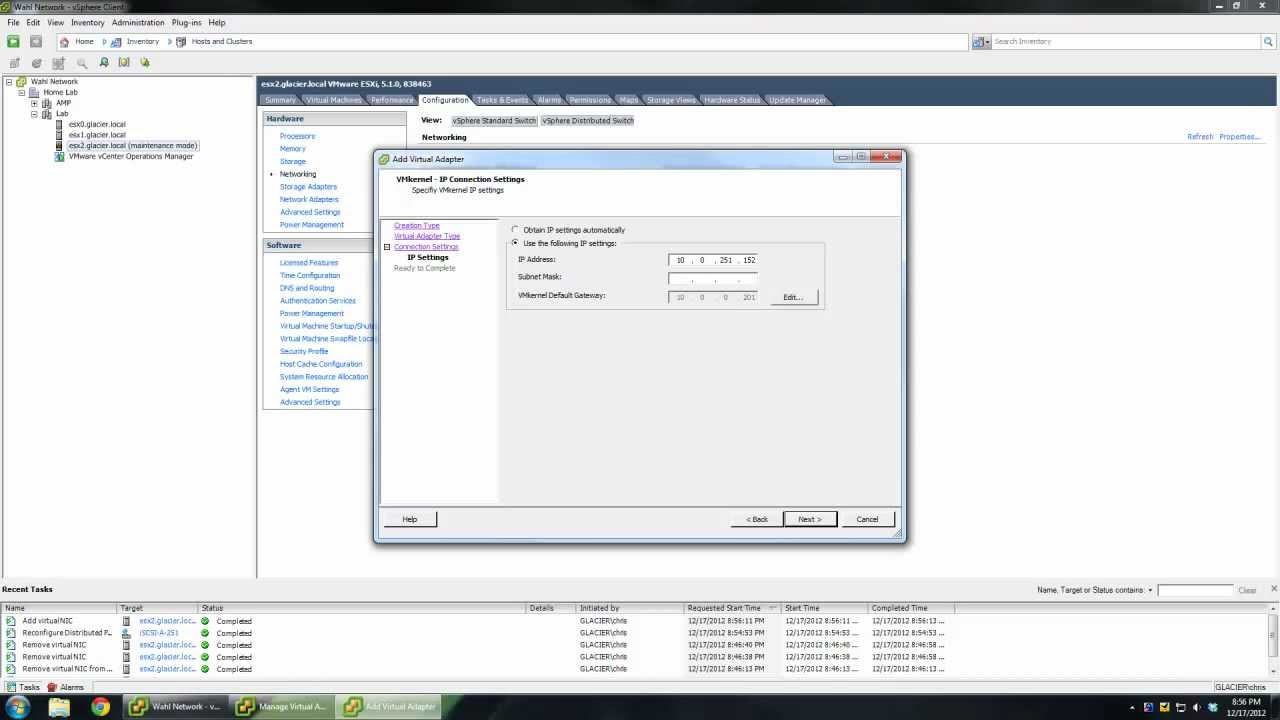The height and width of the screenshot is (720, 1280).
Task: Click the green navigate back arrow icon
Action: (x=13, y=41)
